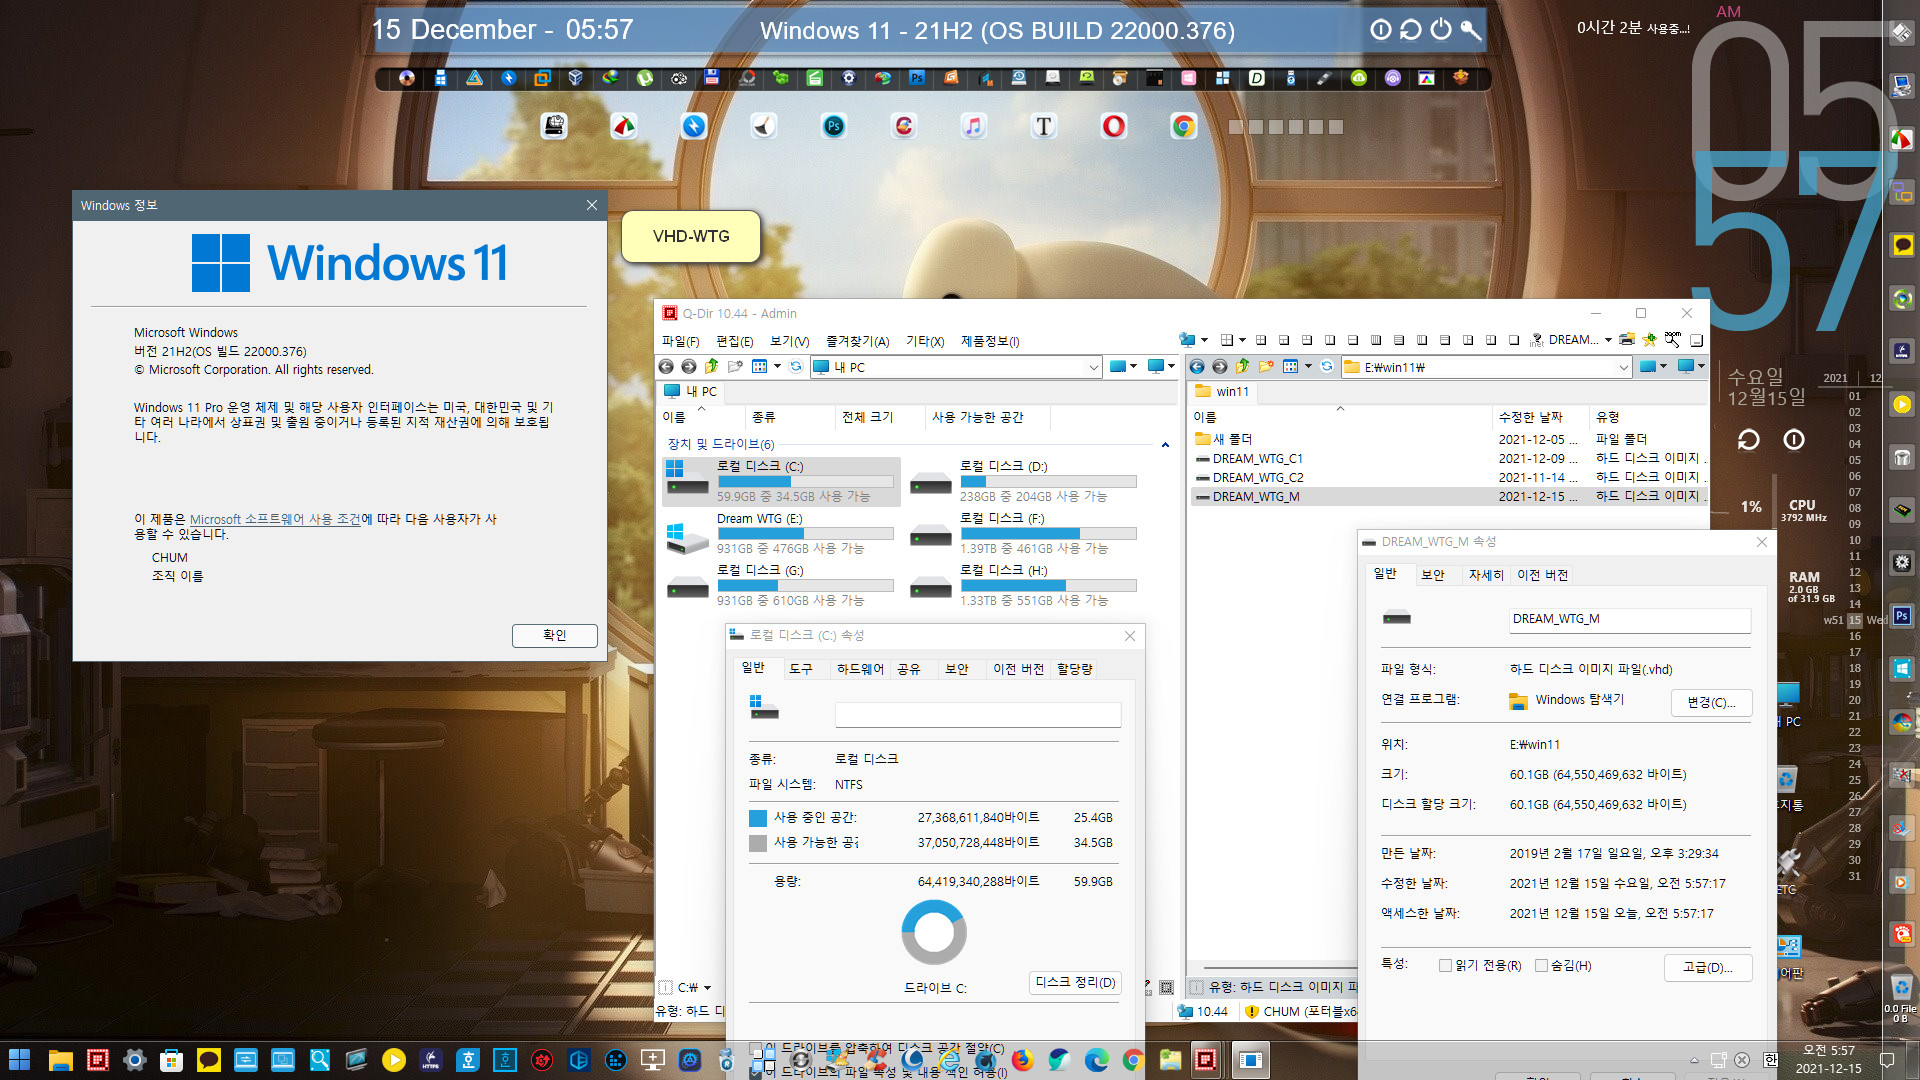Click the 로컬 디스크 (C:) usage bar
This screenshot has height=1080, width=1920.
(804, 481)
